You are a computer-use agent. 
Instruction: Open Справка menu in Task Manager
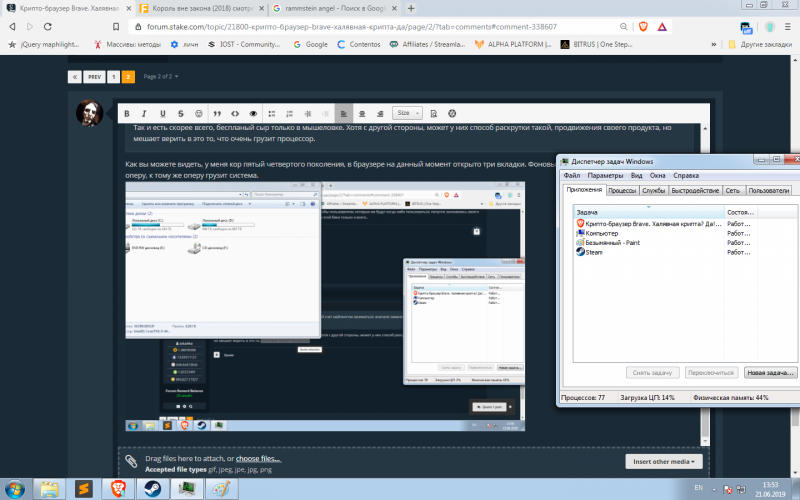click(686, 175)
